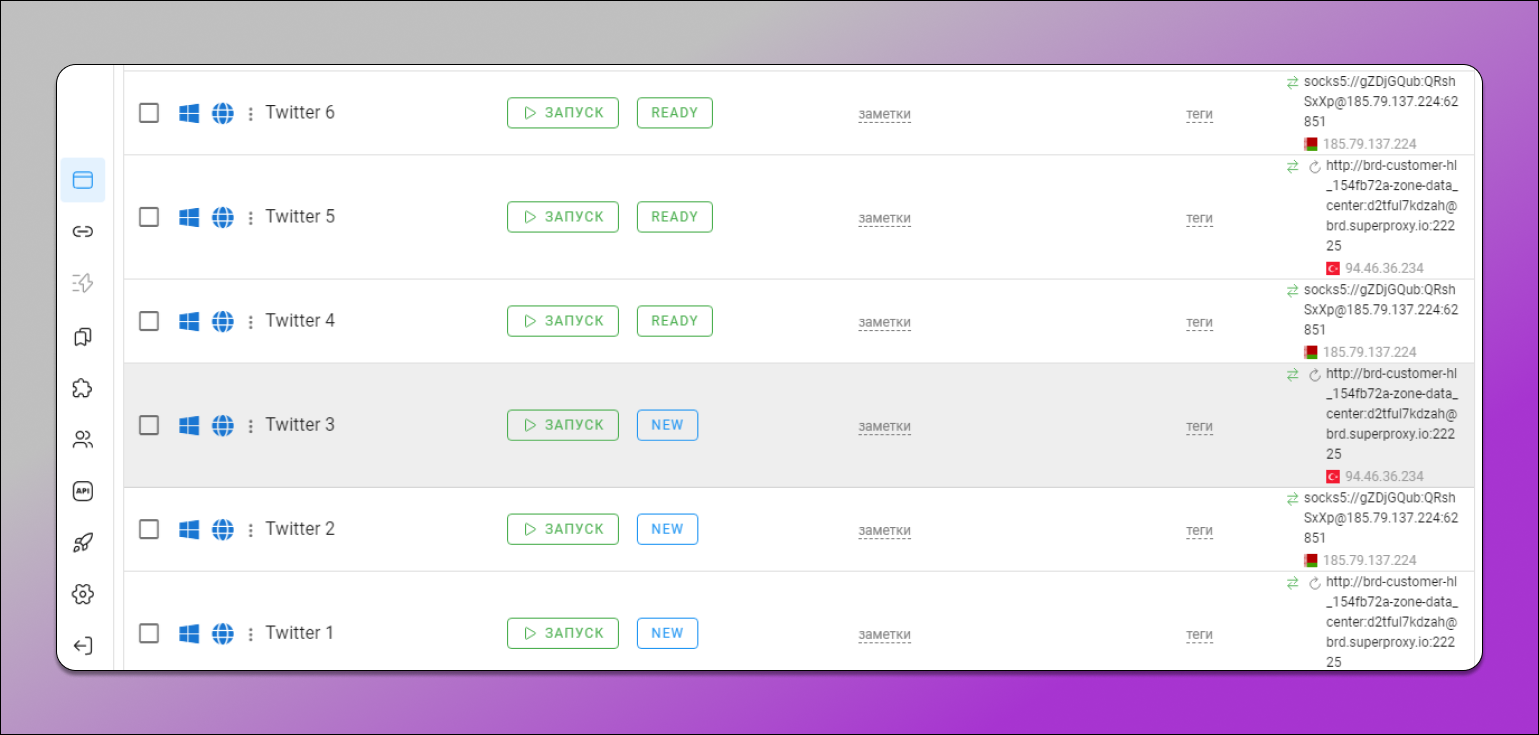
Task: Click the Windows OS icon for Twitter 4
Action: click(189, 321)
